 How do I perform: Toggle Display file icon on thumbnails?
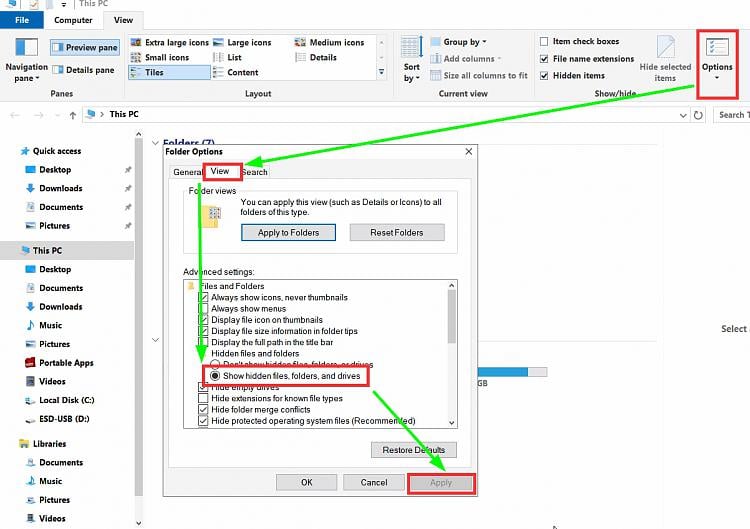[203, 320]
